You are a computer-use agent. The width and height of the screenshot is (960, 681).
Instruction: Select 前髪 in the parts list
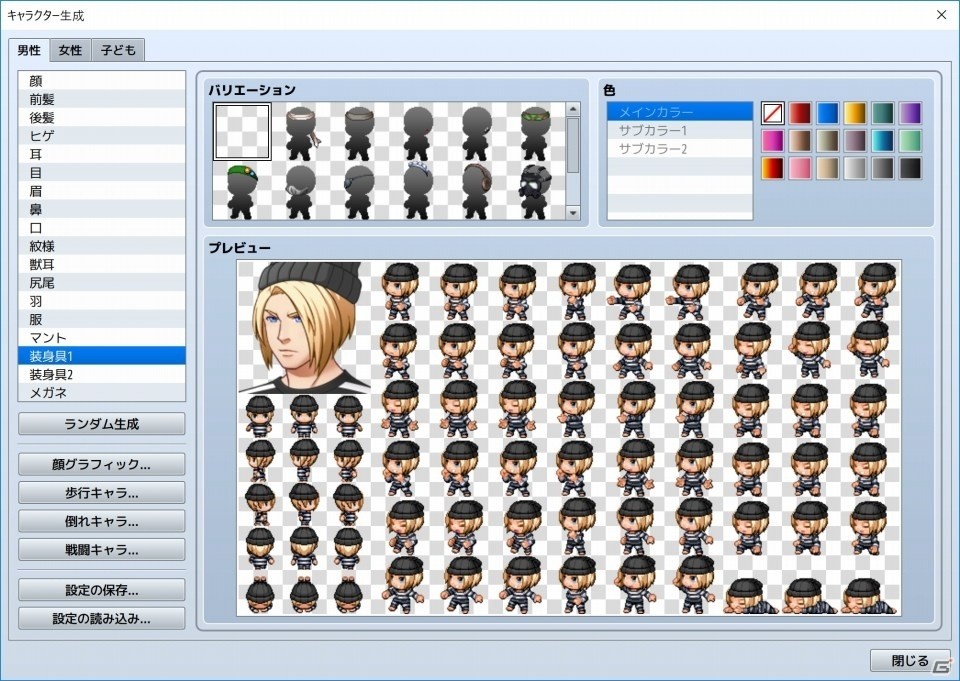102,99
